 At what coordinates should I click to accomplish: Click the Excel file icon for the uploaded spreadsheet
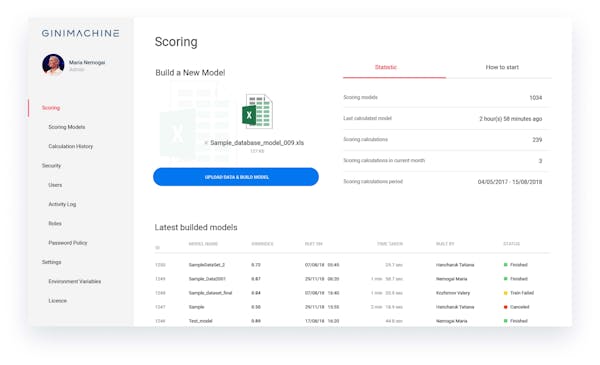[257, 111]
